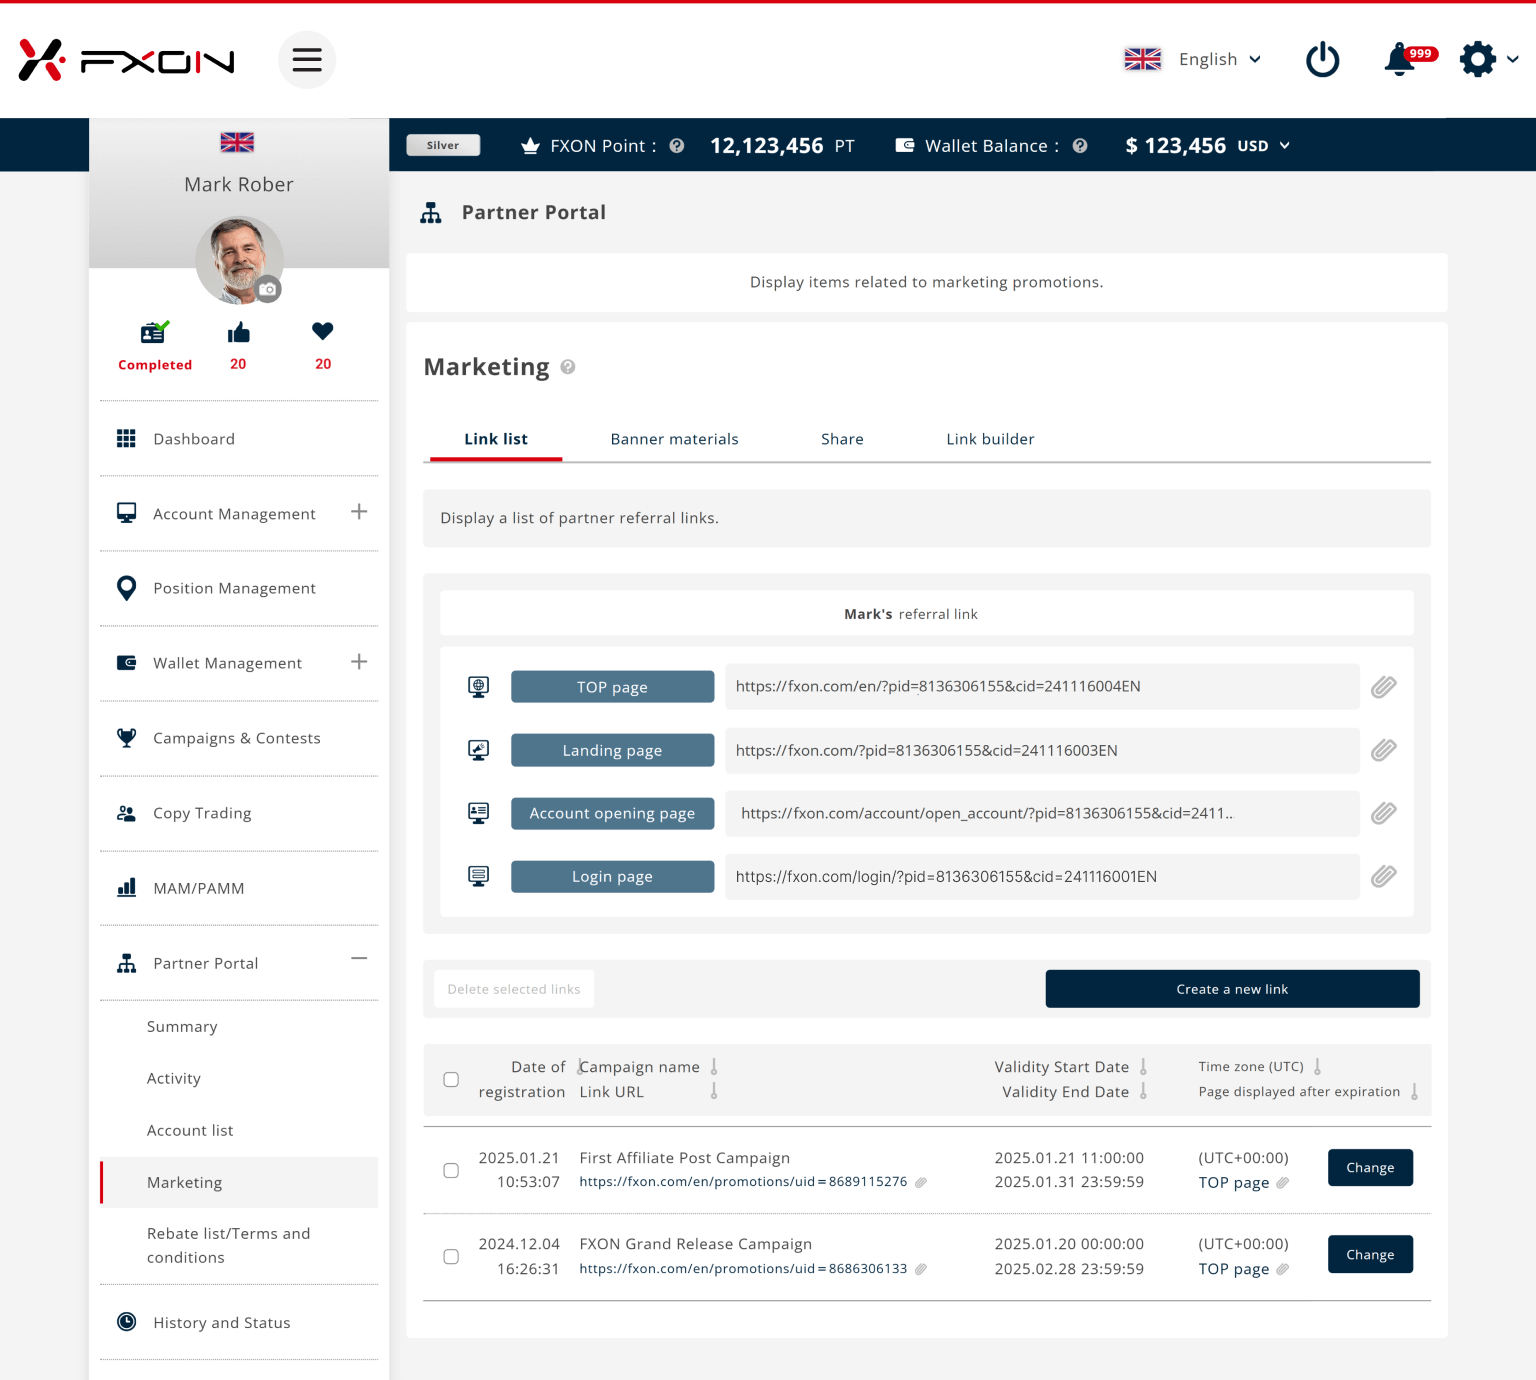
Task: Copy First Affiliate Post Campaign URL
Action: tap(921, 1182)
